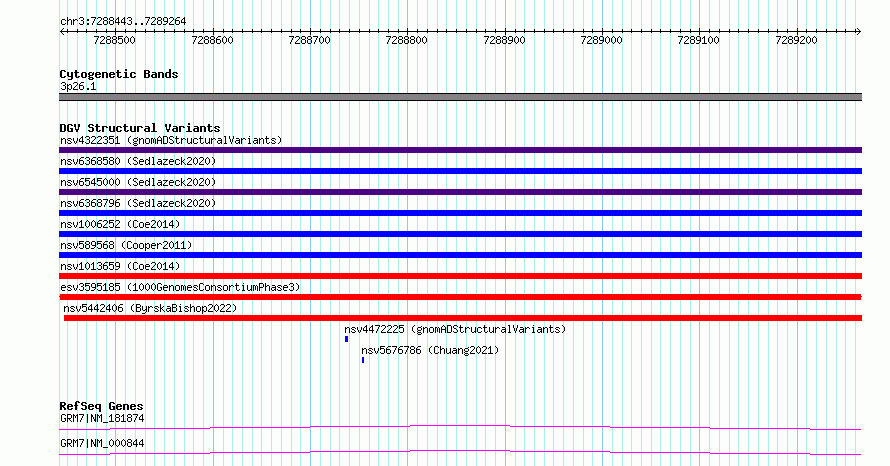The image size is (890, 466).
Task: Select variant label nsv5442406 (ByrskaBishop2022)
Action: 150,308
